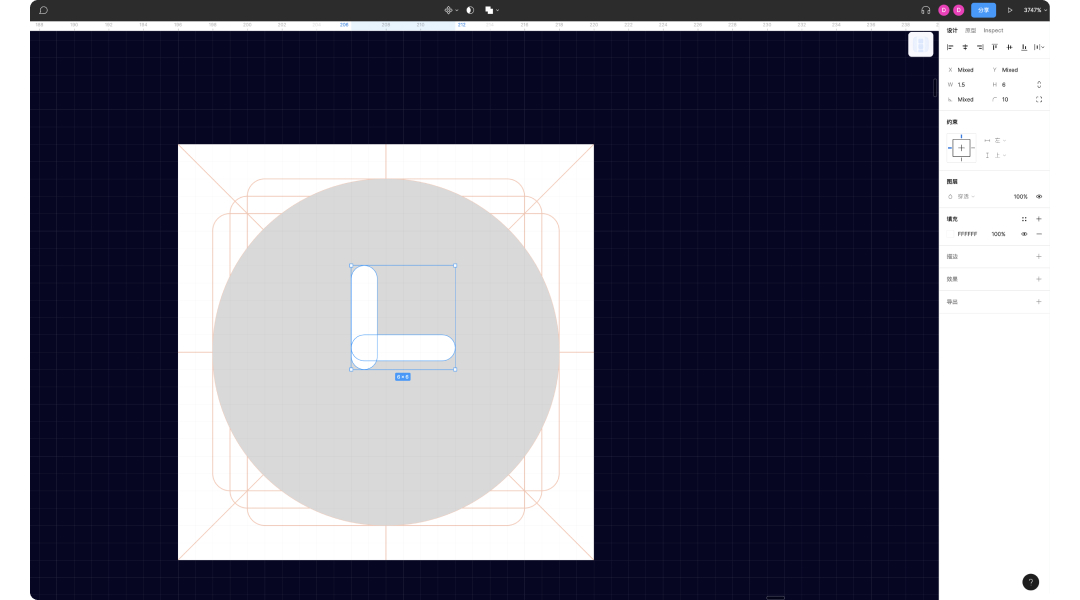Toggle the FFFFFF fill visibility eye

point(1024,234)
